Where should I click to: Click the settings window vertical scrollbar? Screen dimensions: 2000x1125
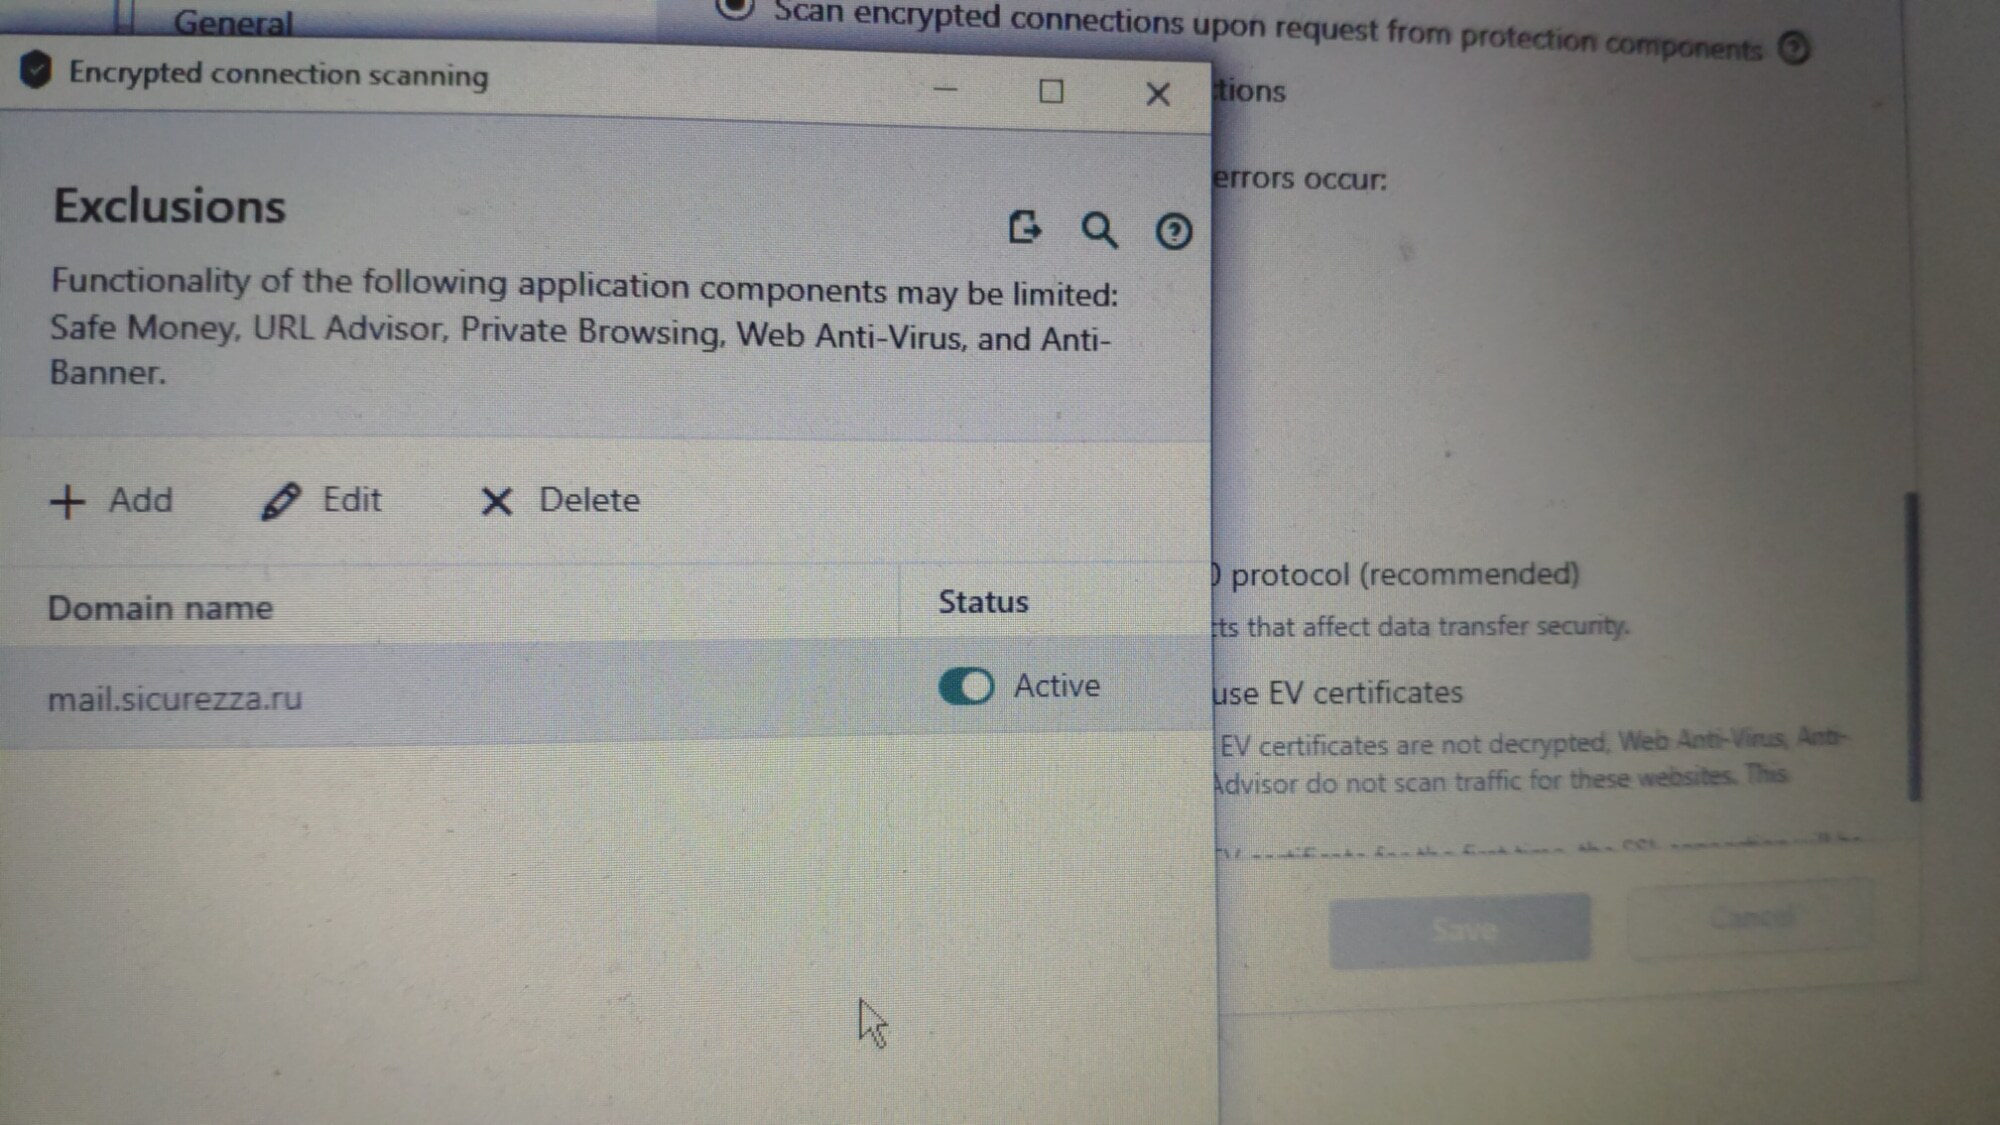(1913, 645)
